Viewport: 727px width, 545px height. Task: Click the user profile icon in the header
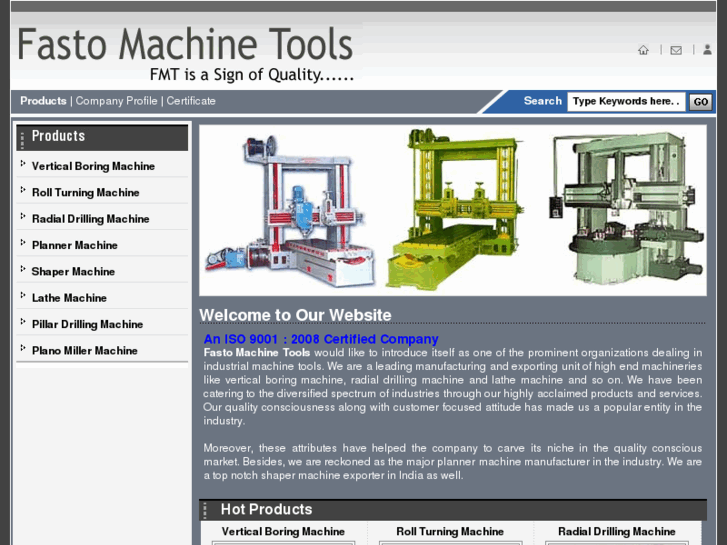click(707, 50)
